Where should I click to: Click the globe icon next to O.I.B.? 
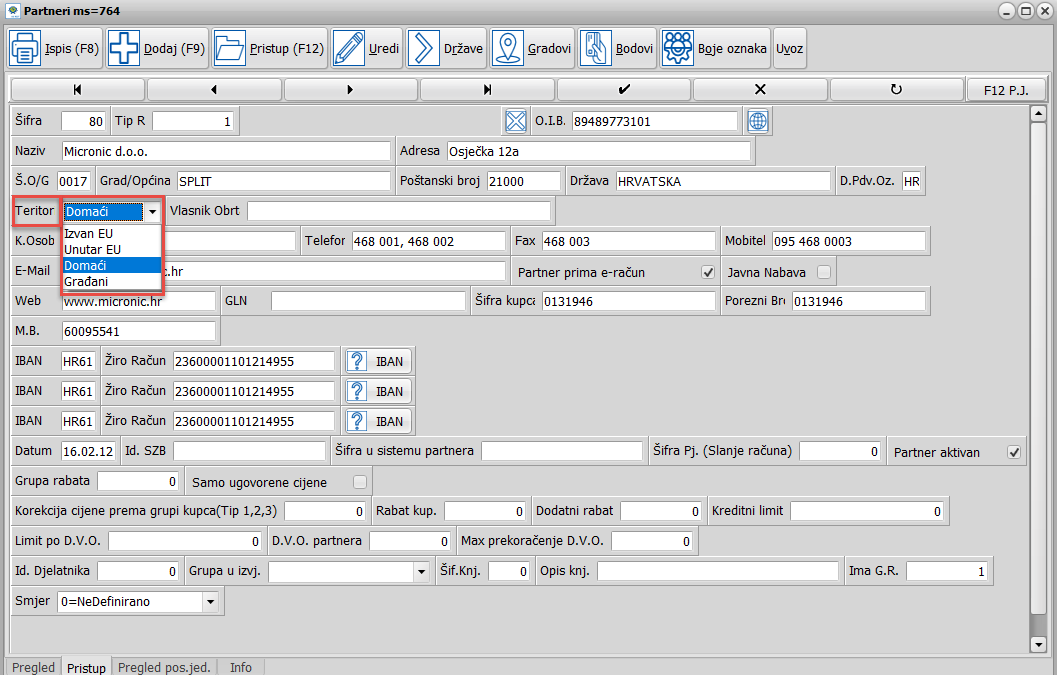[x=758, y=121]
